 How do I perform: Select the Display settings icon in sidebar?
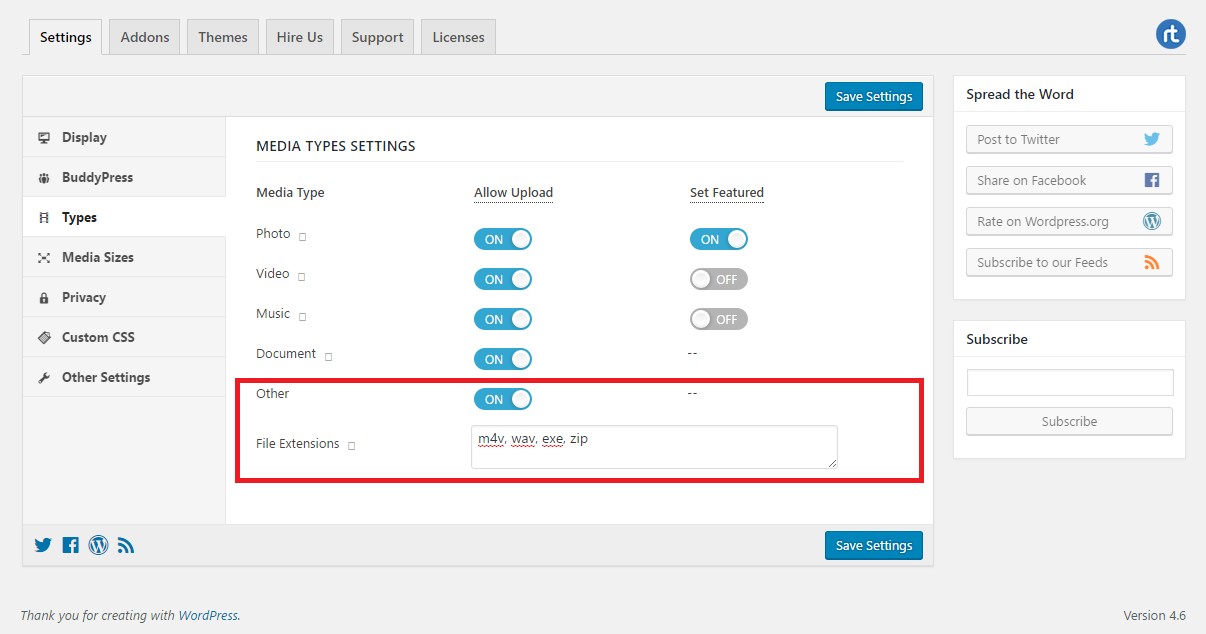pyautogui.click(x=43, y=137)
